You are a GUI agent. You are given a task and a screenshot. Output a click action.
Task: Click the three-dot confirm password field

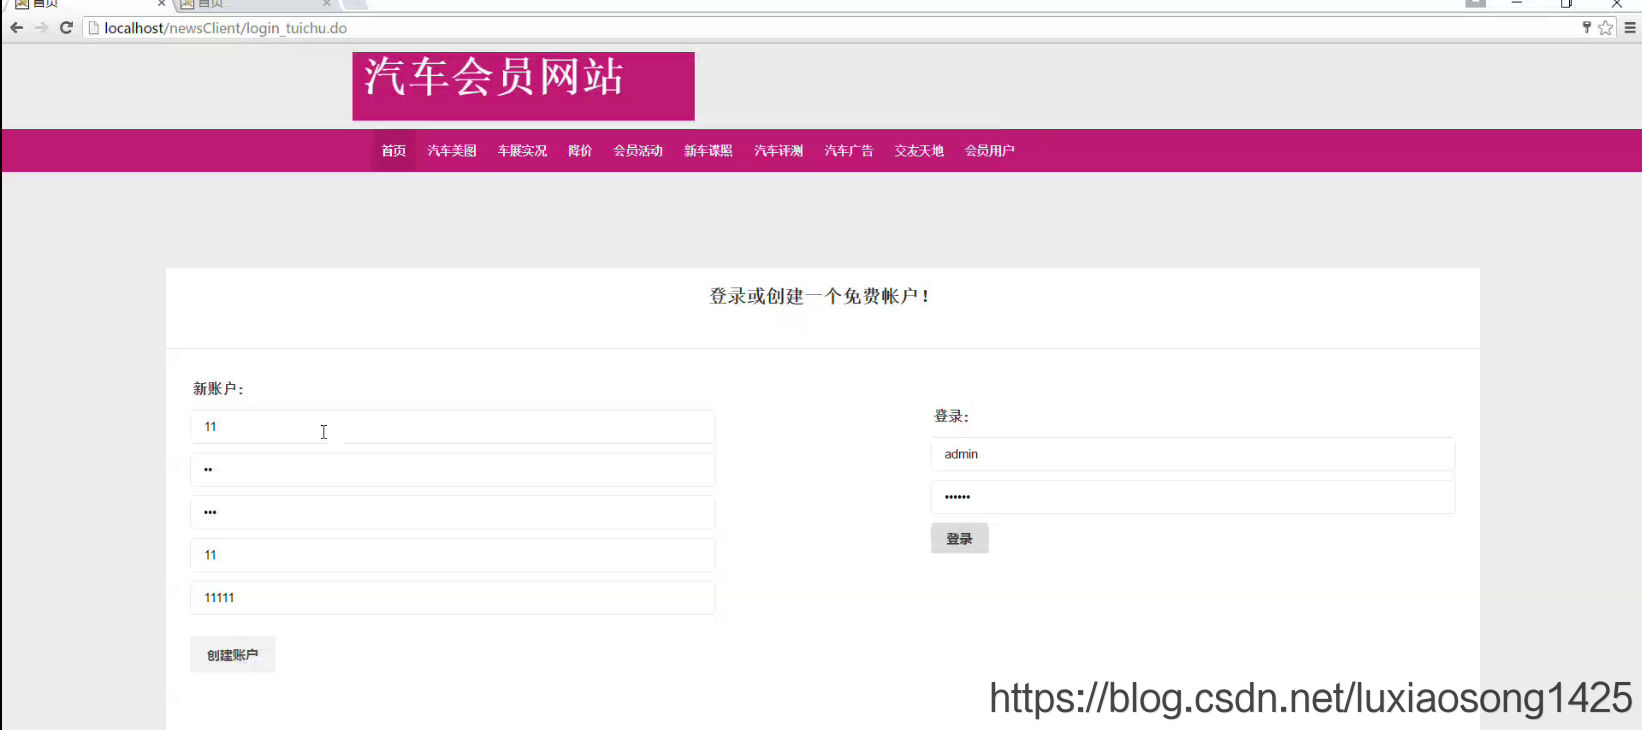[x=453, y=512]
